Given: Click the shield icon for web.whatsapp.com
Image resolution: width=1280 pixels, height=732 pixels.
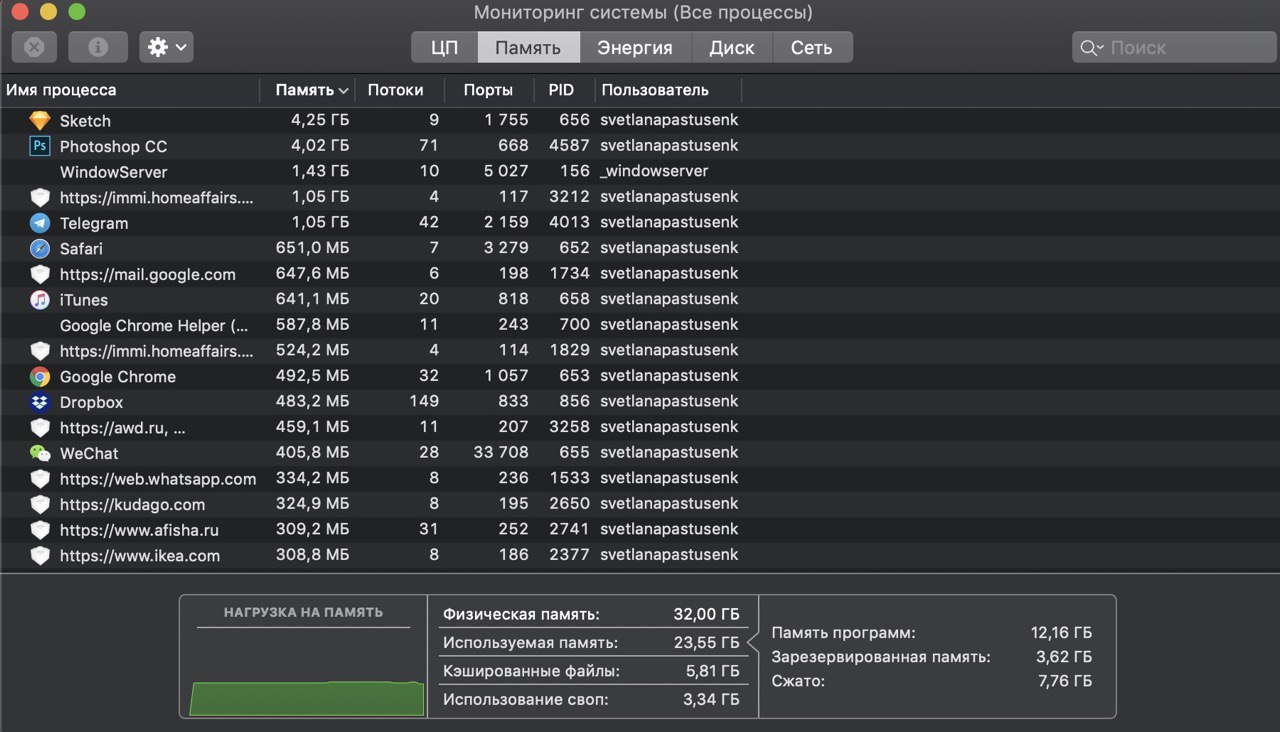Looking at the screenshot, I should click(x=40, y=479).
